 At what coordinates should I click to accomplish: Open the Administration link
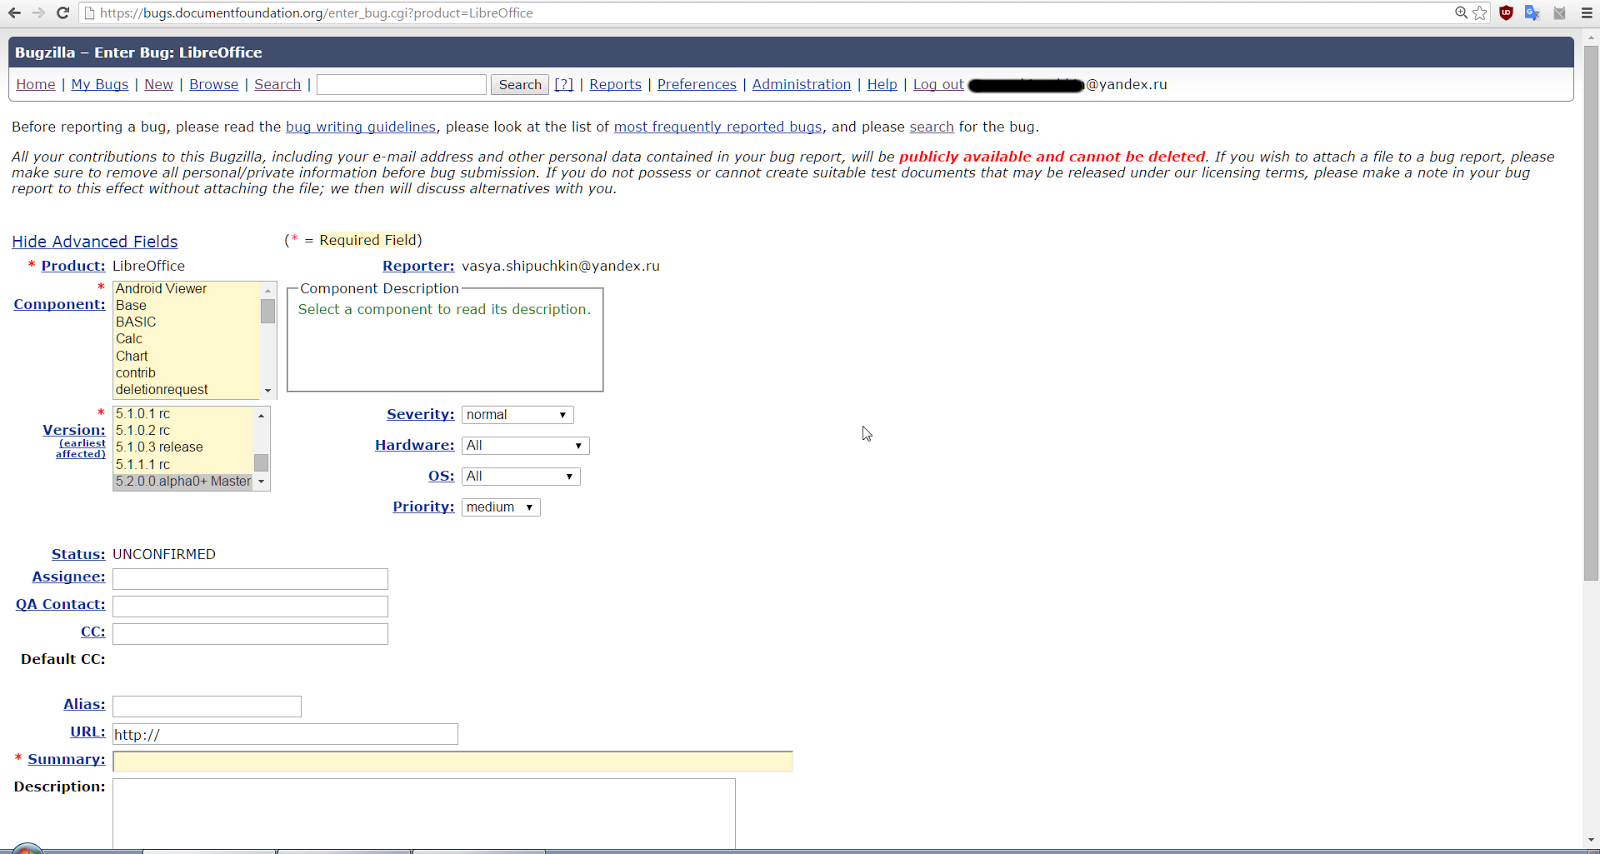click(x=801, y=85)
